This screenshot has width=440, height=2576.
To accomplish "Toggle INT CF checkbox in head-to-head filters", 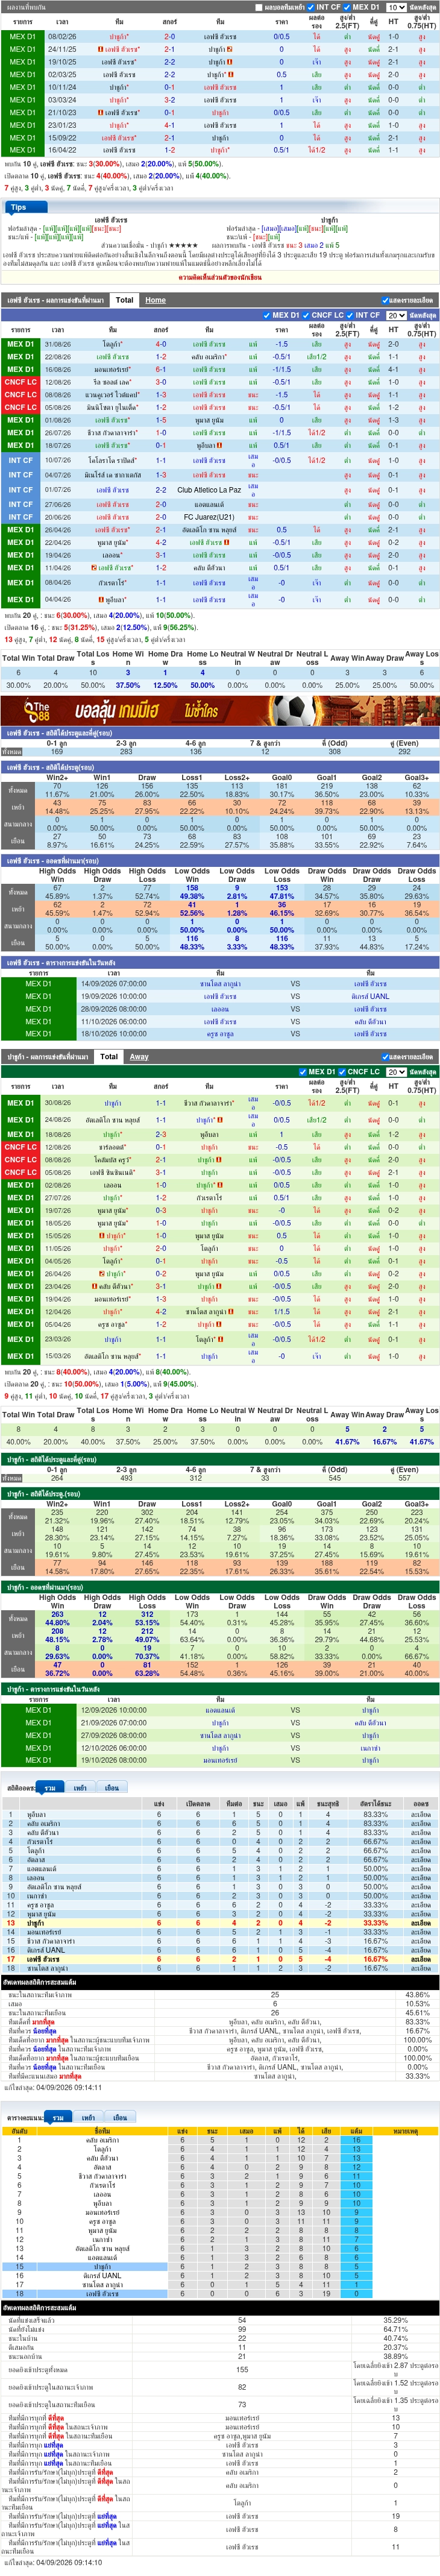I will coord(311,7).
